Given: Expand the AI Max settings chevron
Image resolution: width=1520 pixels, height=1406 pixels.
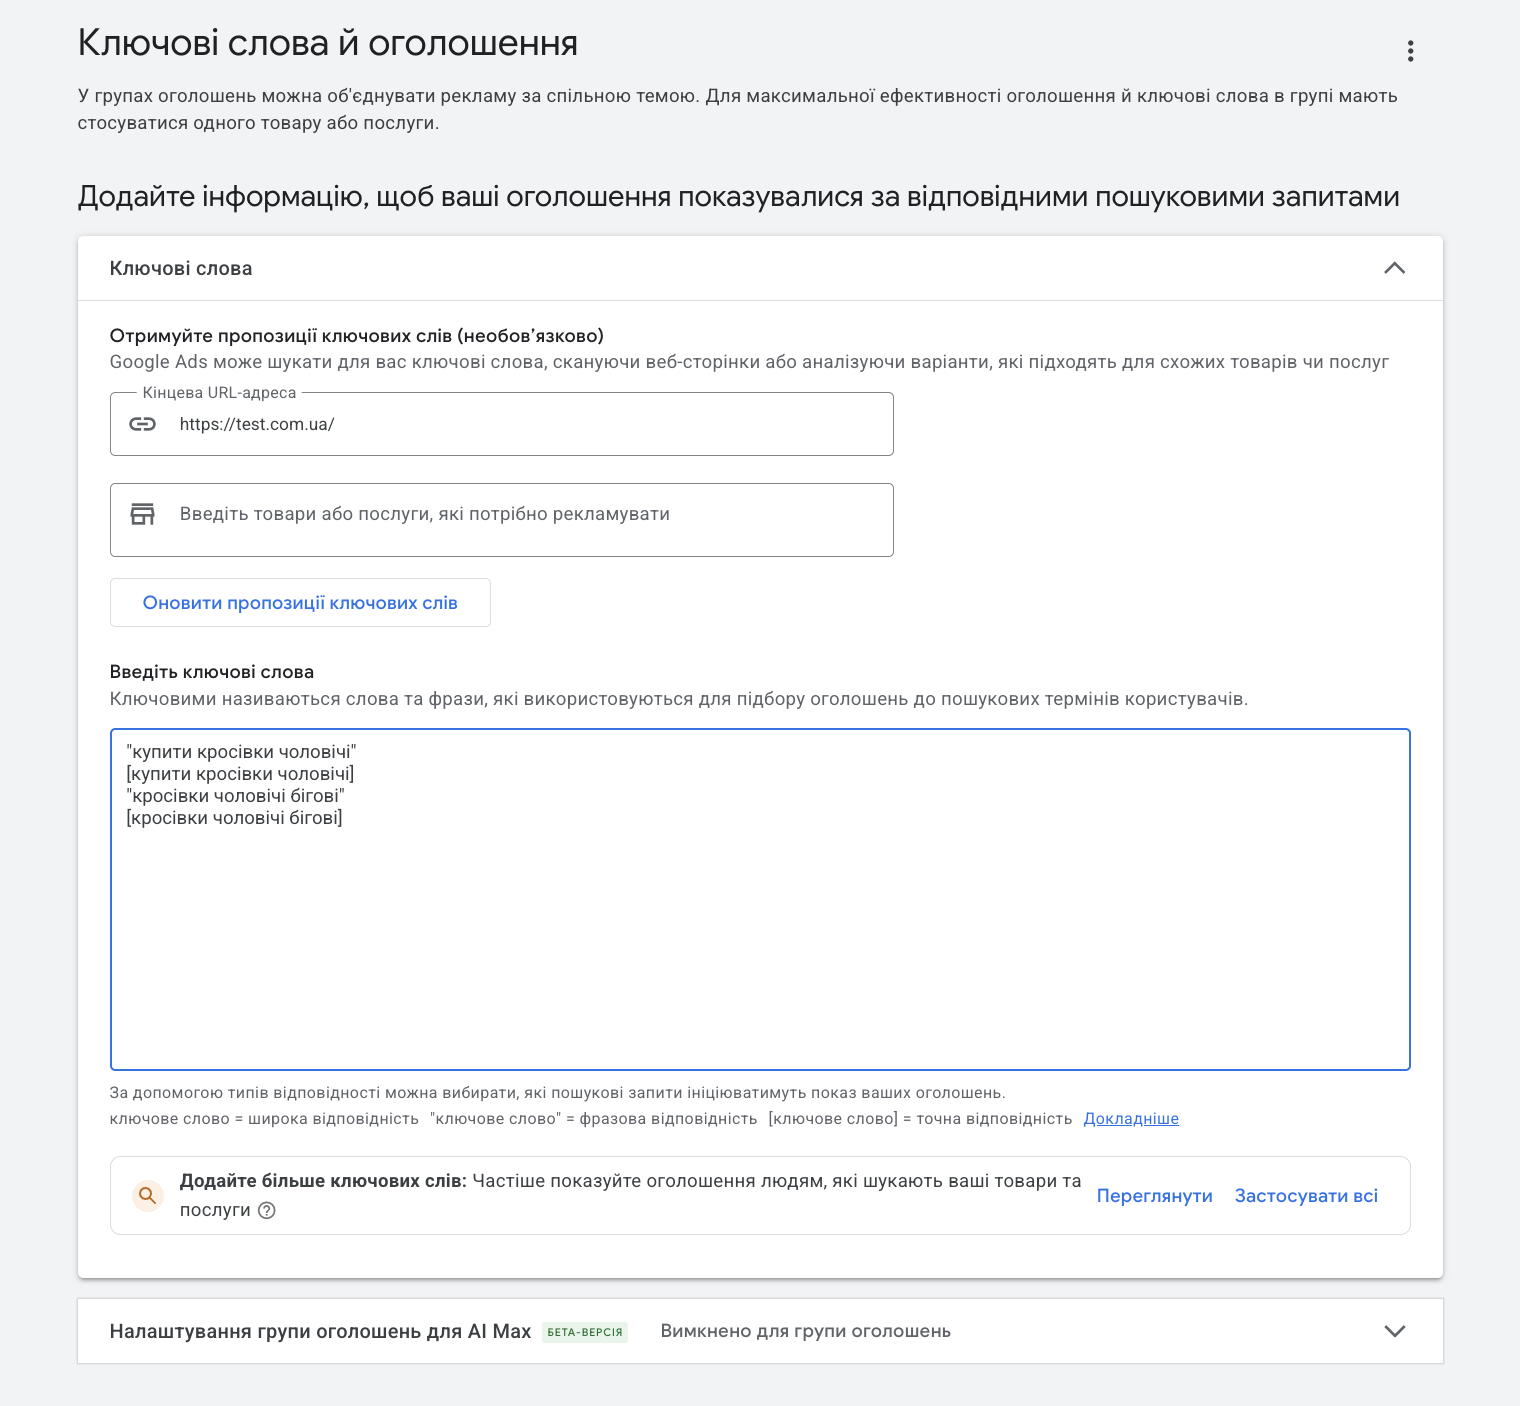Looking at the screenshot, I should point(1394,1331).
